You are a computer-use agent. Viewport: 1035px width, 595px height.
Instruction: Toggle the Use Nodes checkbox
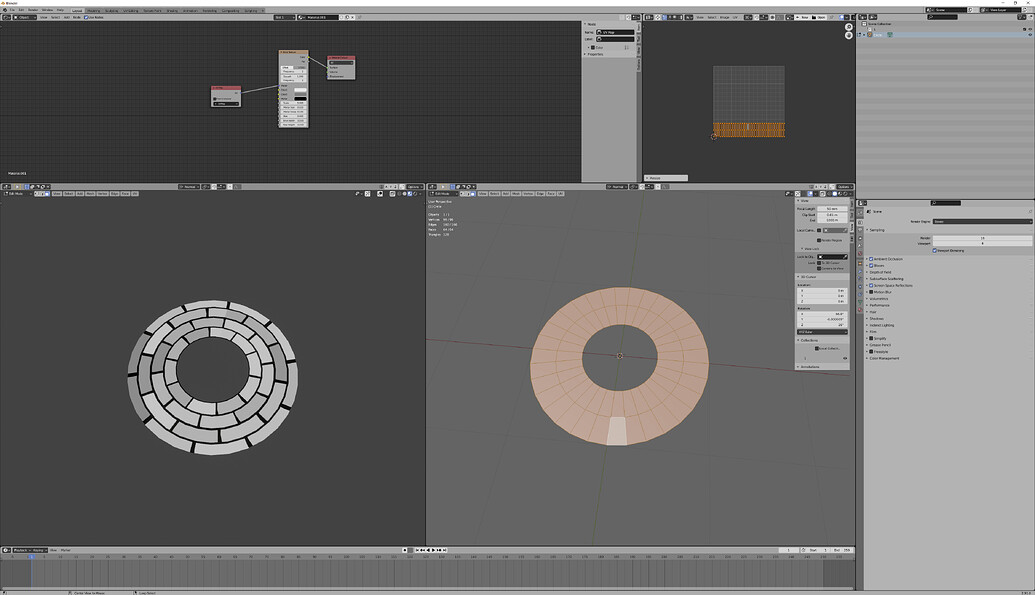pyautogui.click(x=86, y=17)
